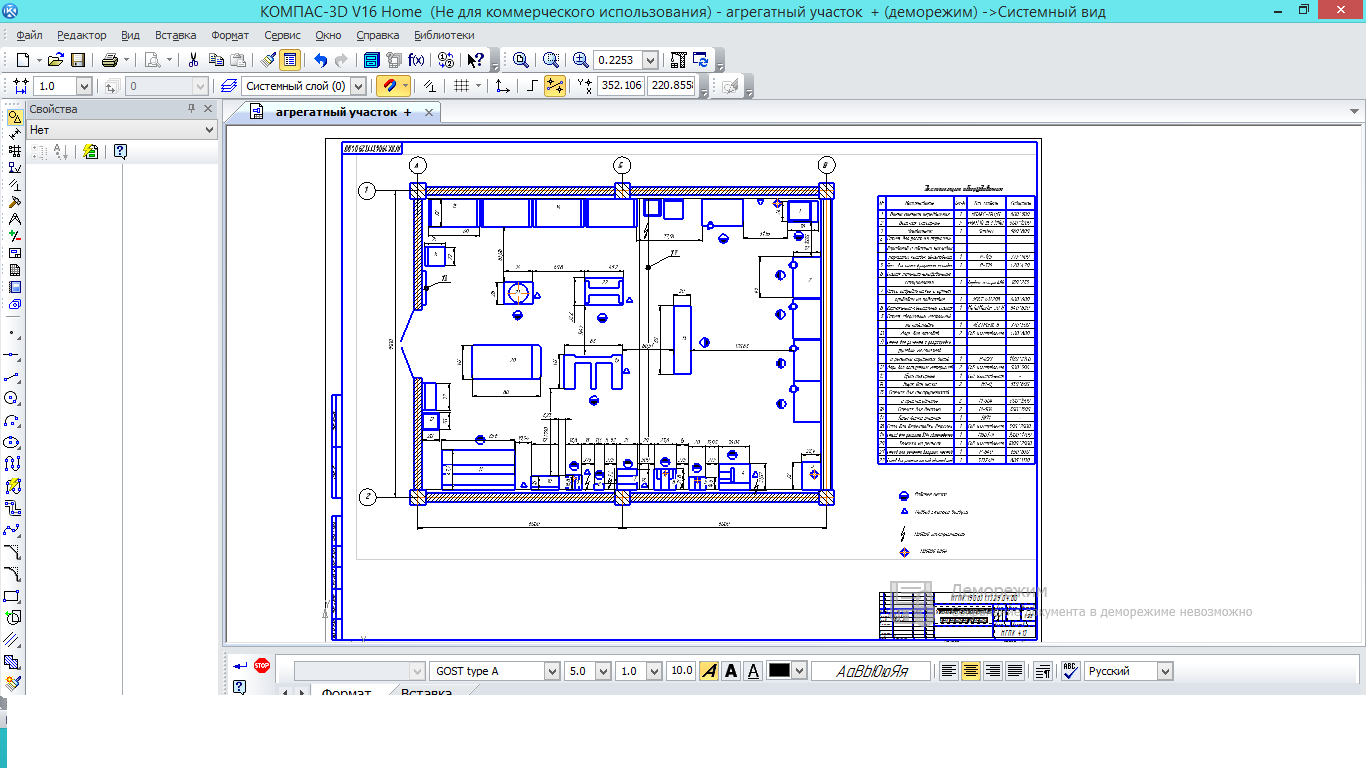Switch to the Формат bottom tab
The width and height of the screenshot is (1366, 768).
pos(346,691)
